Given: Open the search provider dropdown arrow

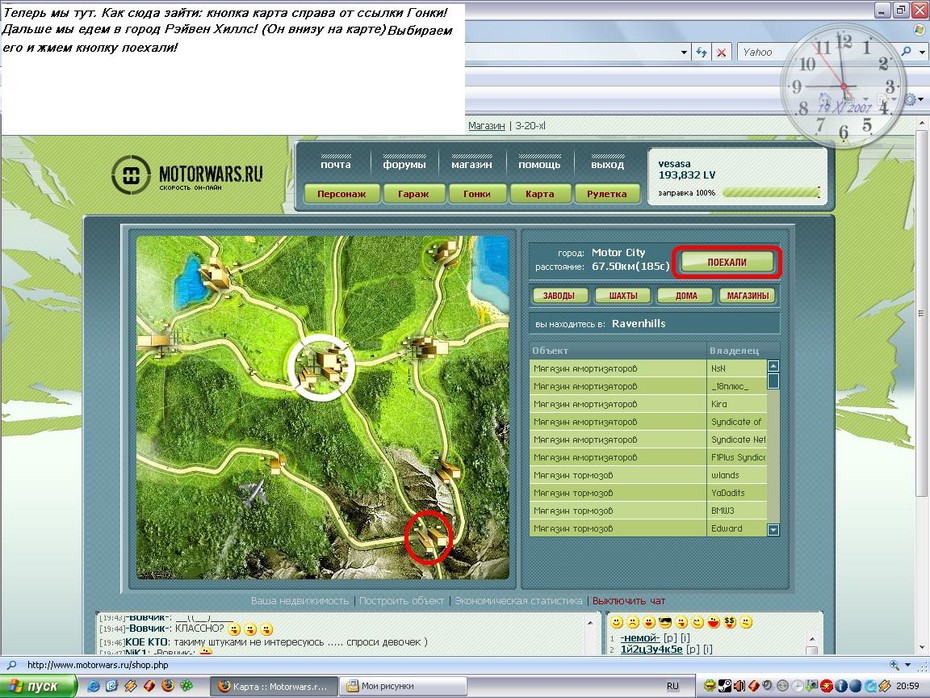Looking at the screenshot, I should tap(922, 52).
